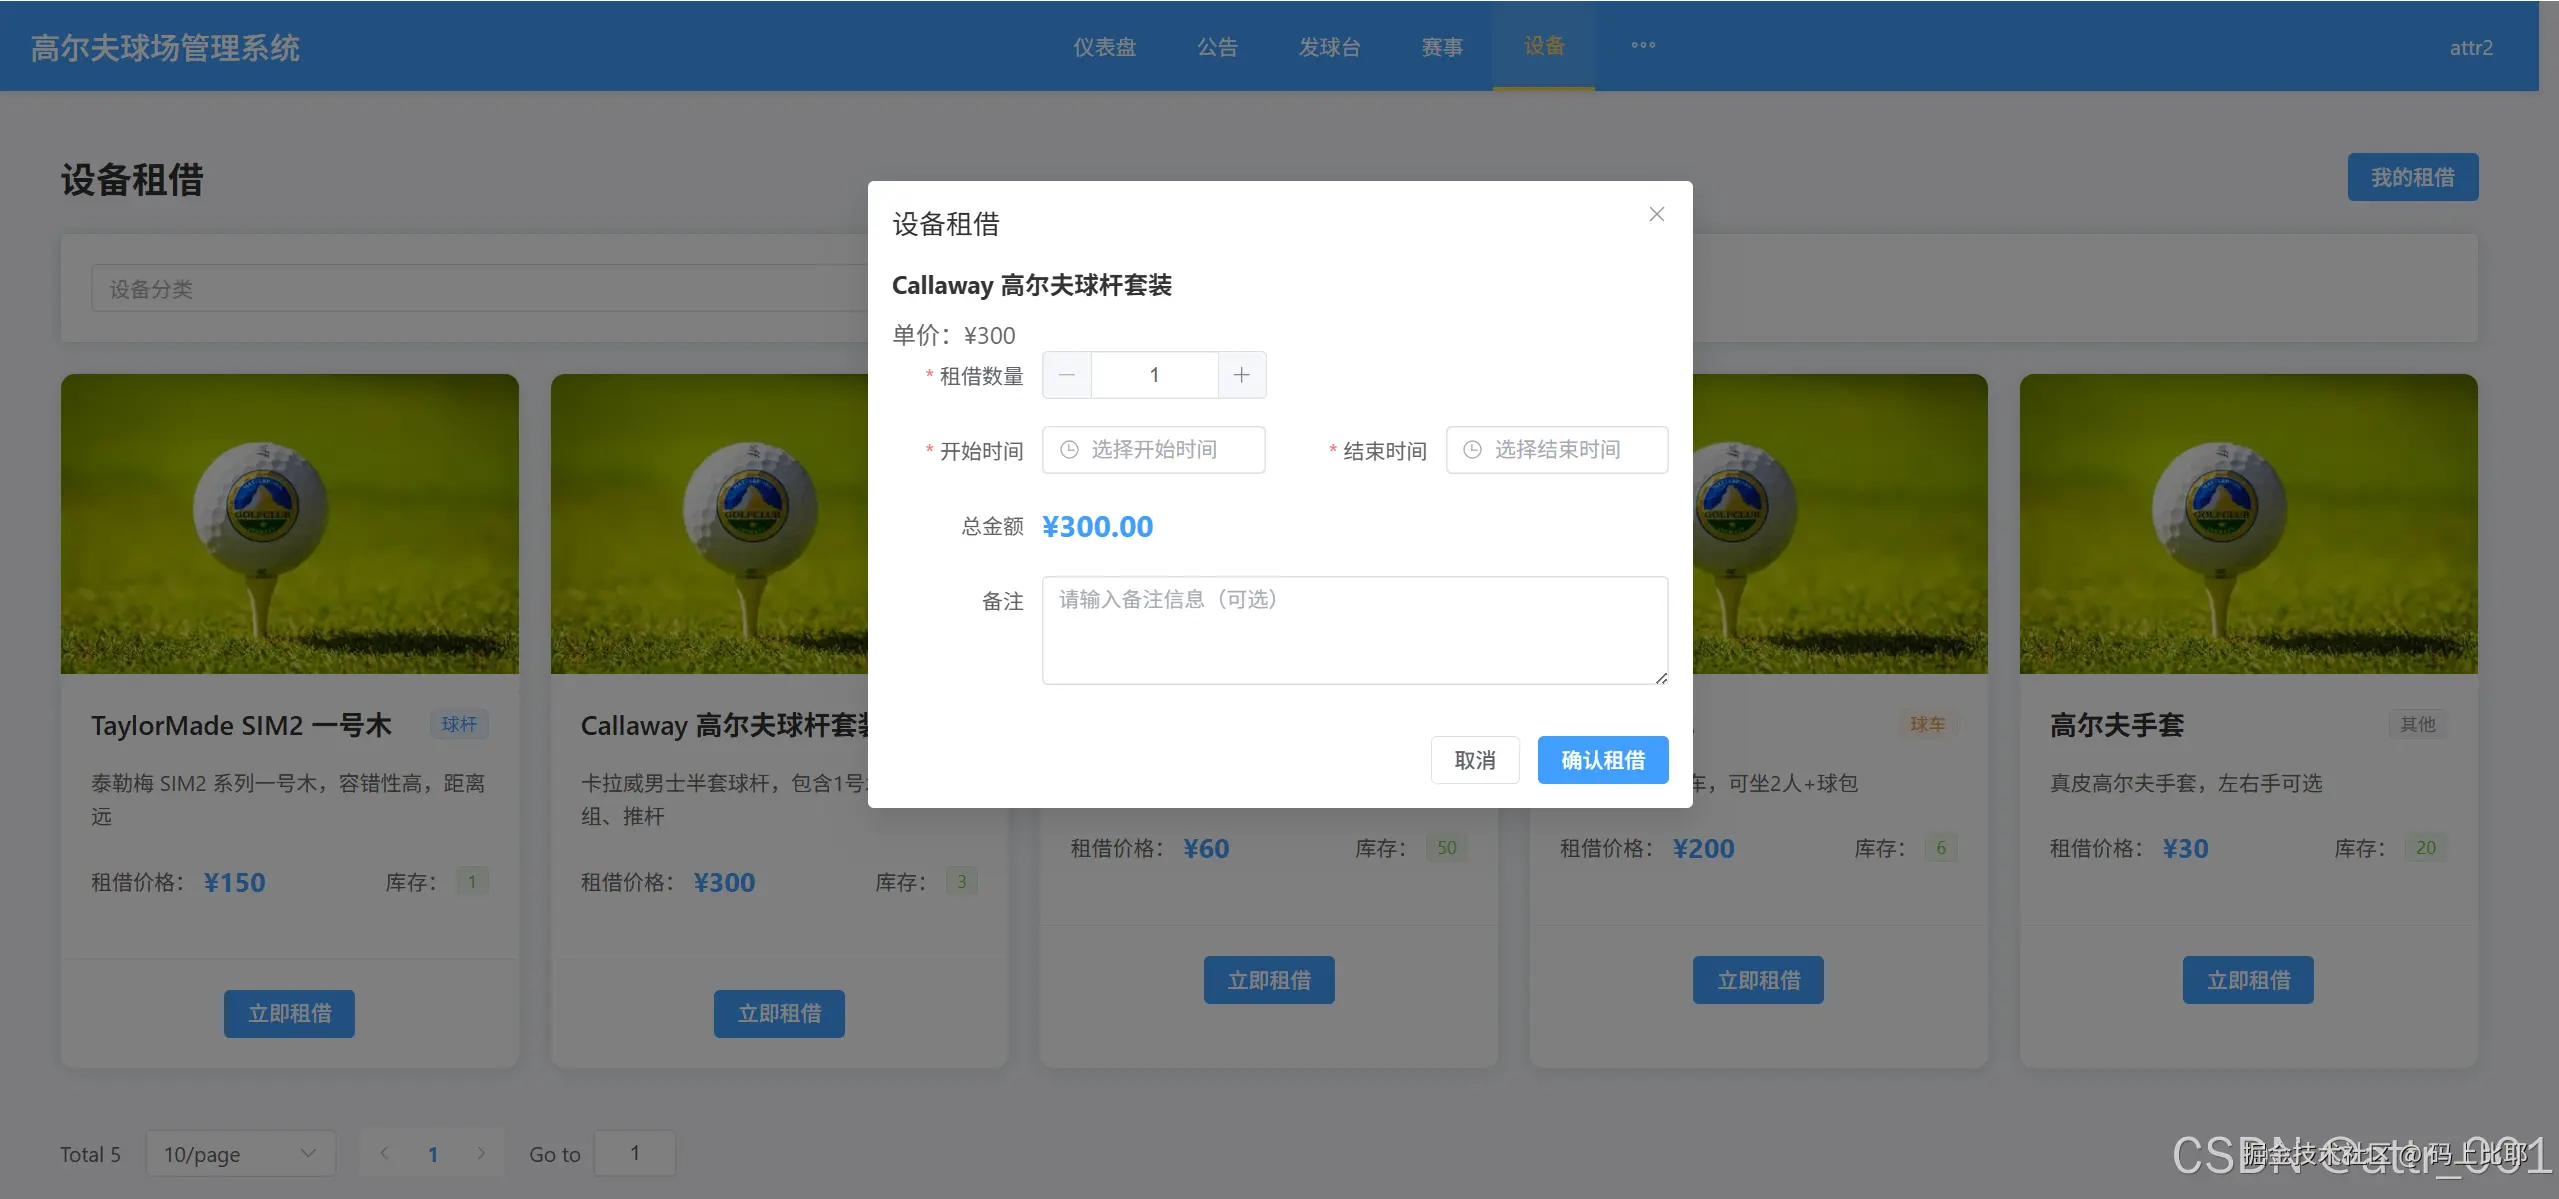The width and height of the screenshot is (2559, 1199).
Task: Open the 公告 nav tab
Action: click(x=1217, y=47)
